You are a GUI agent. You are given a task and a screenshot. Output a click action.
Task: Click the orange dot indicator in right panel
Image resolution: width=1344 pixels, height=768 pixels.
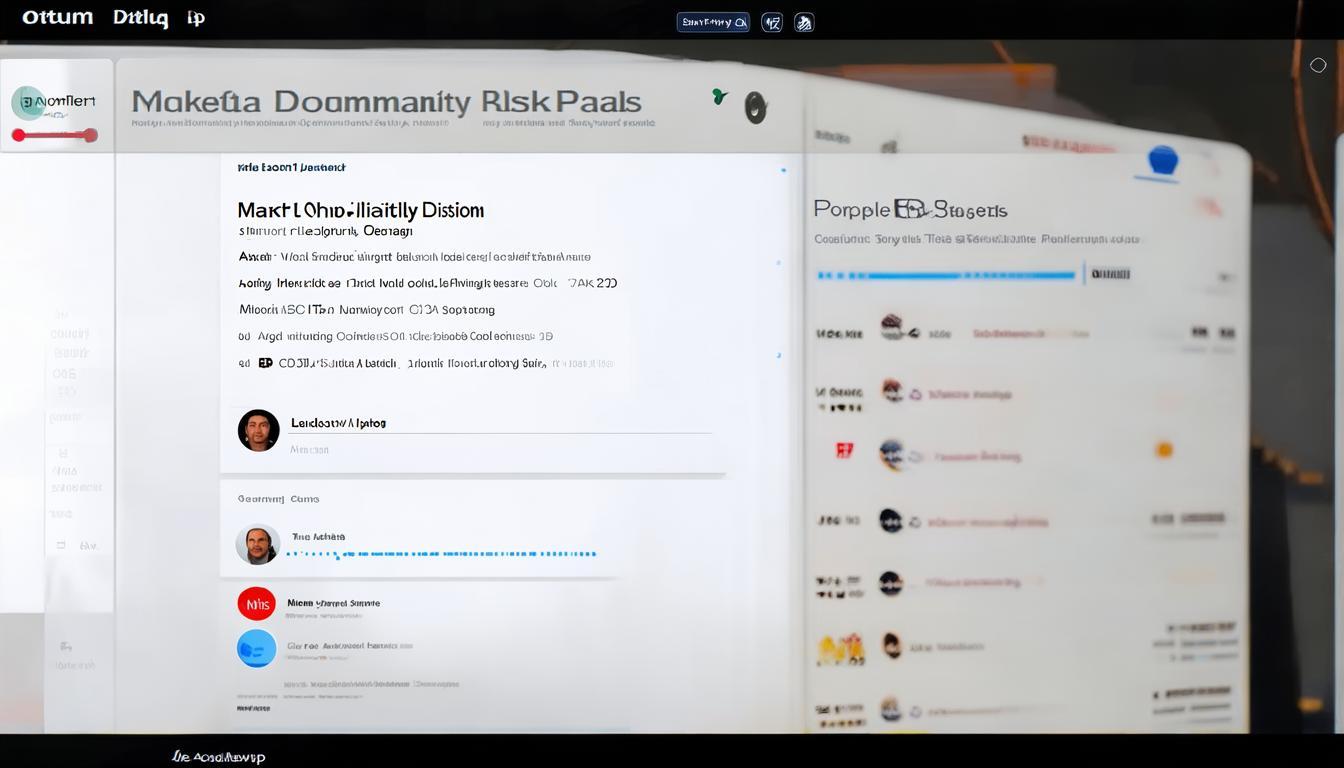coord(1164,450)
